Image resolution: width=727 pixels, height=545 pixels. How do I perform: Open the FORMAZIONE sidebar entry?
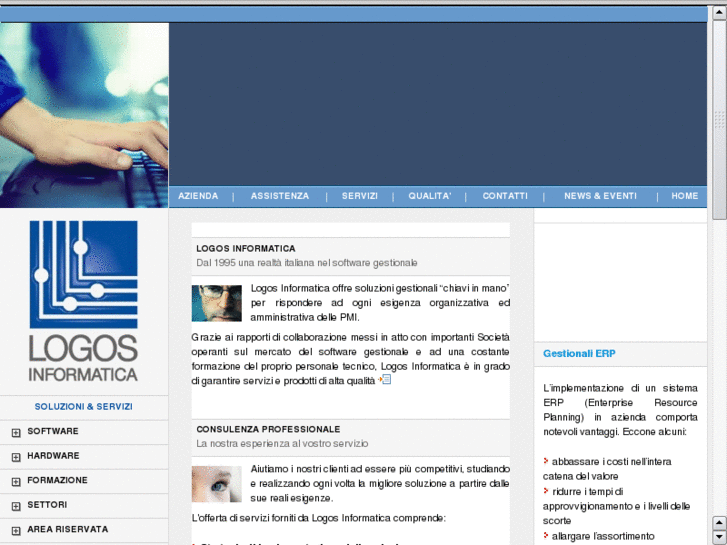(57, 481)
